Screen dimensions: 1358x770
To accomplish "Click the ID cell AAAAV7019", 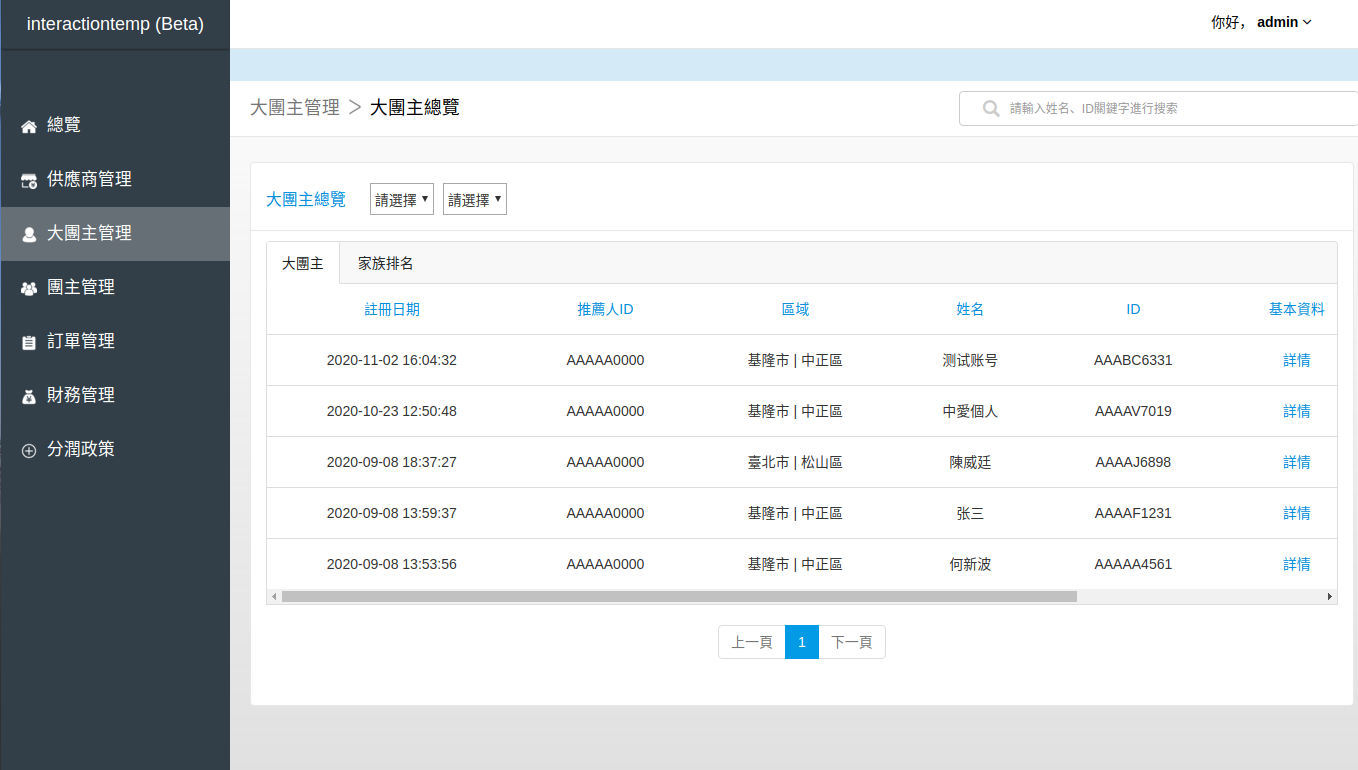I will tap(1133, 411).
